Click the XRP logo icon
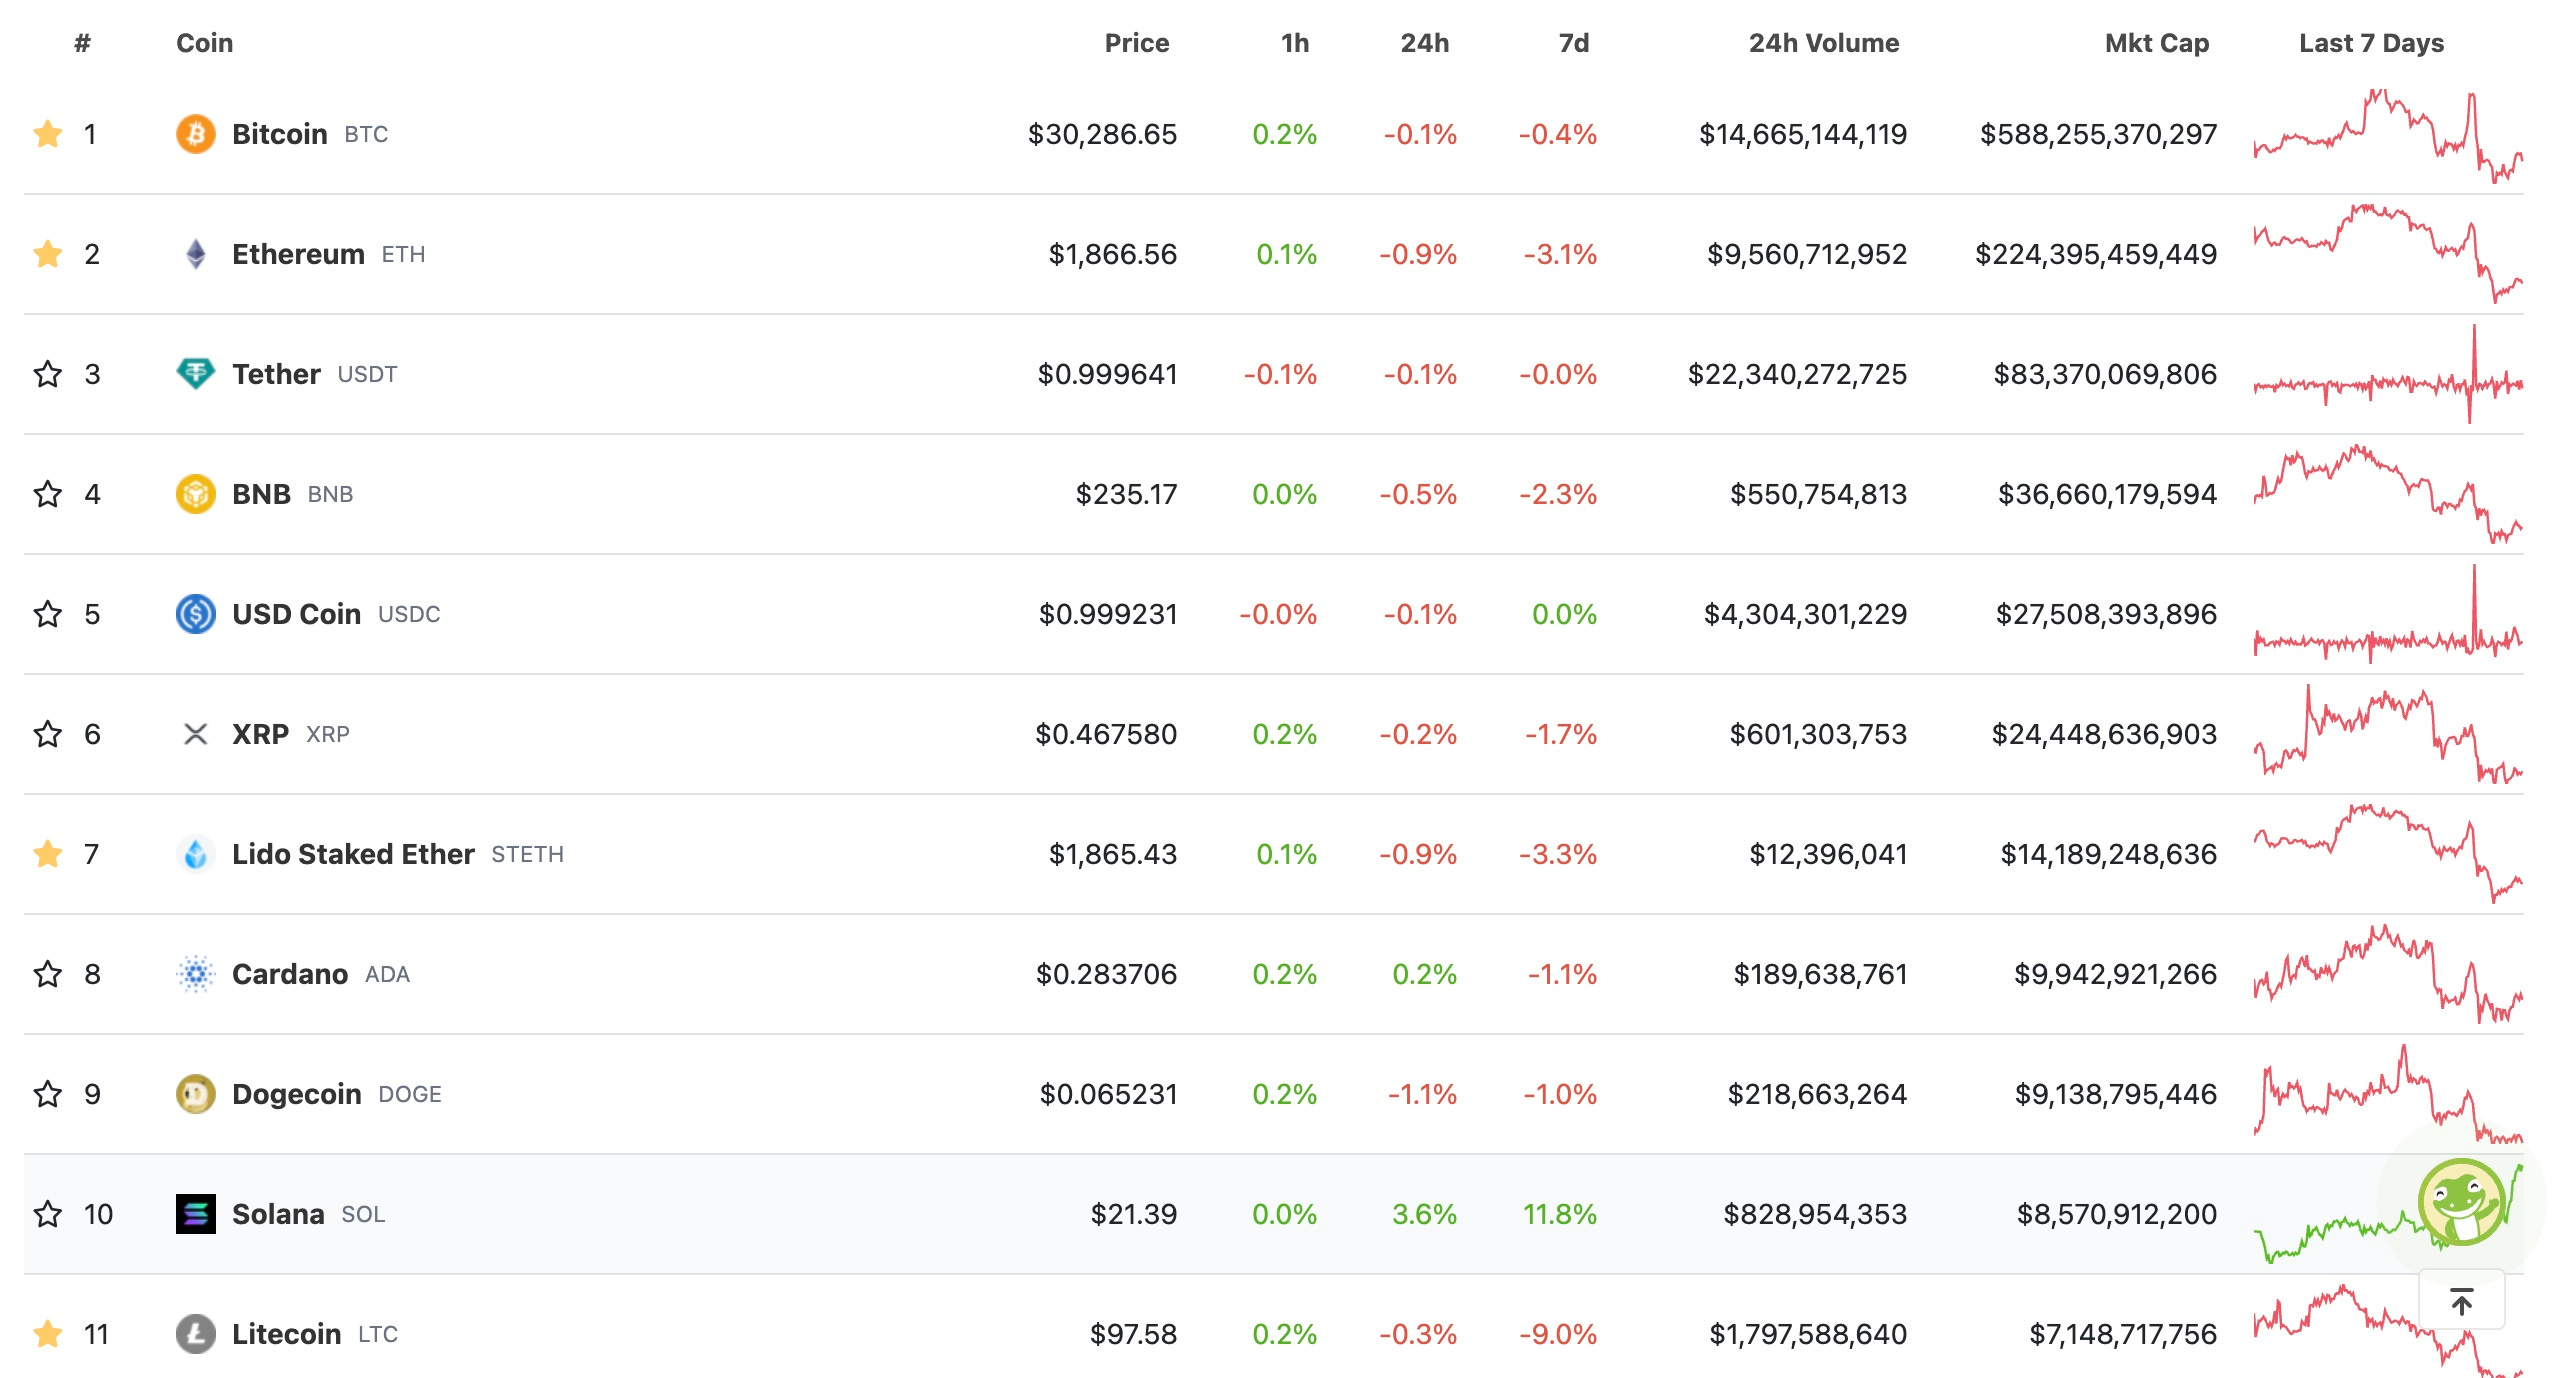The image size is (2554, 1378). (x=196, y=734)
